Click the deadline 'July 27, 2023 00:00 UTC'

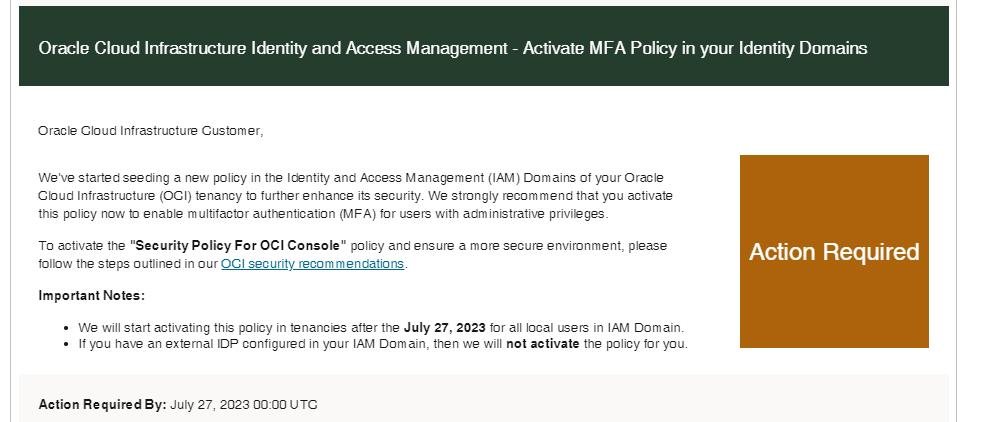(x=243, y=405)
